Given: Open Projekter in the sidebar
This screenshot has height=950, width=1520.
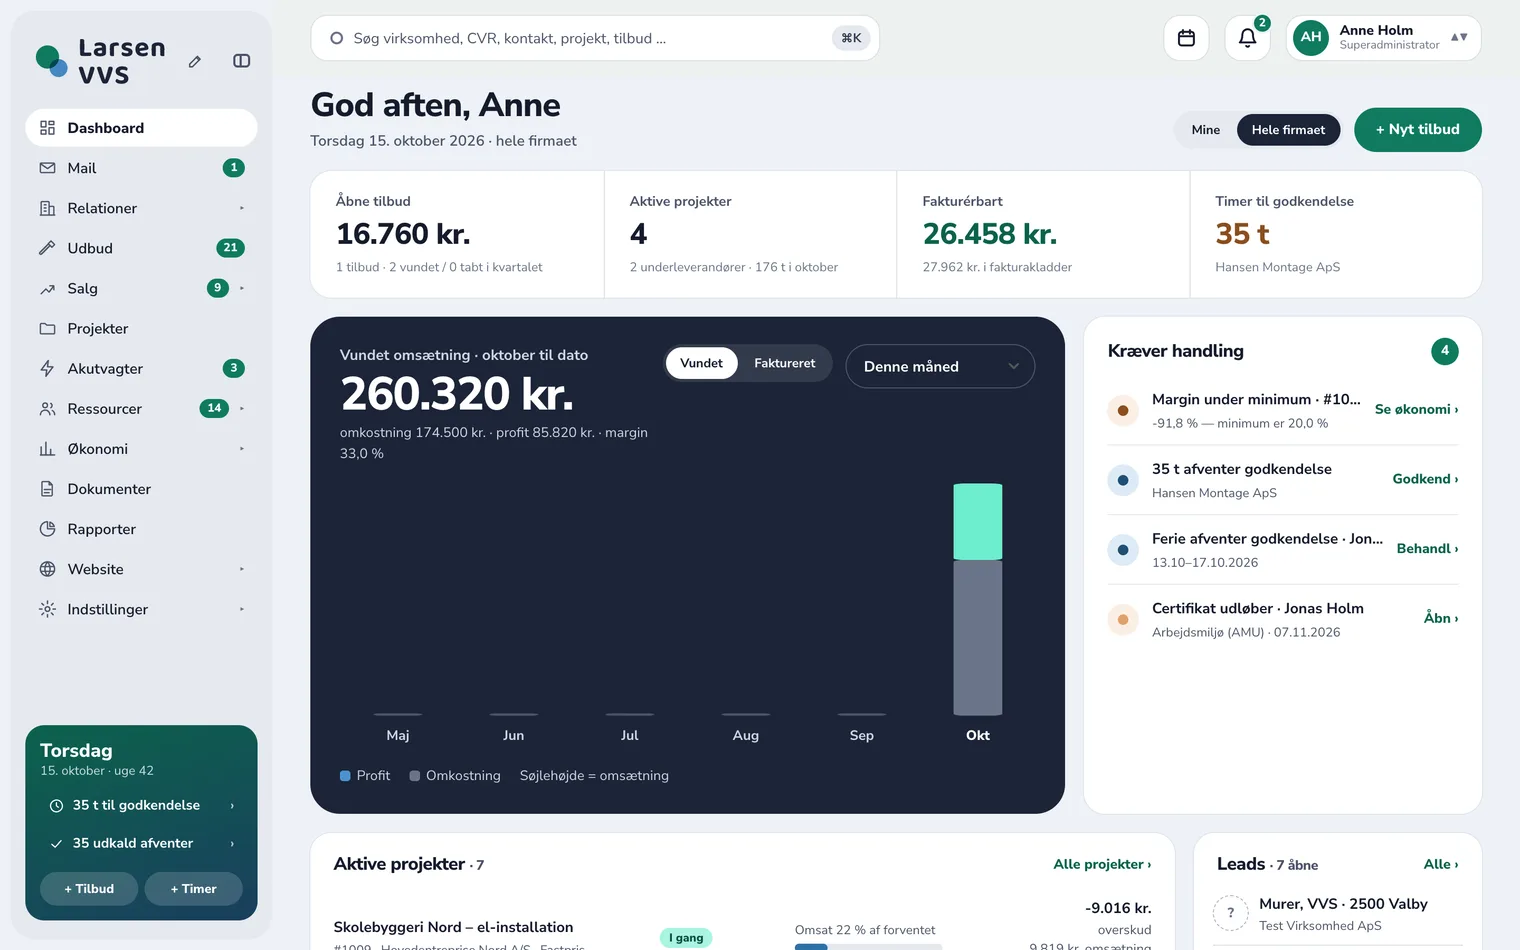Looking at the screenshot, I should [x=141, y=328].
